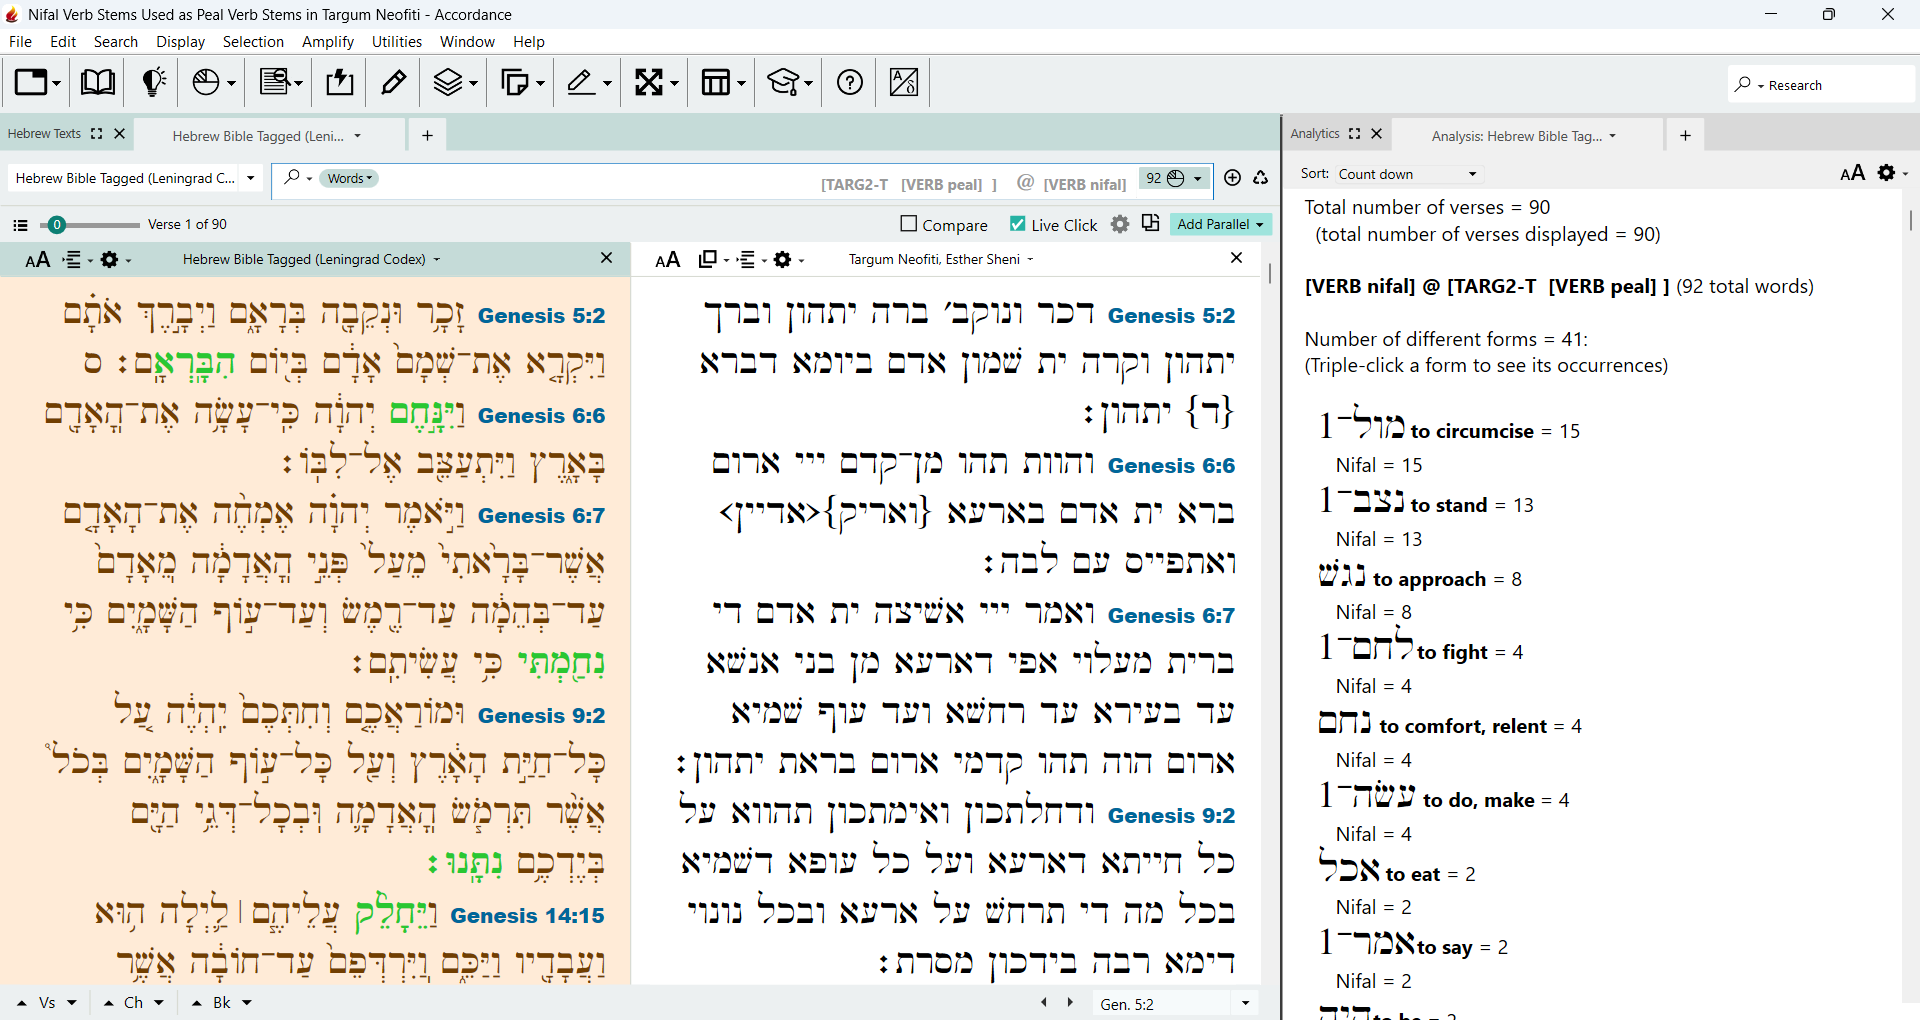Image resolution: width=1920 pixels, height=1020 pixels.
Task: Open the Words search type dropdown
Action: 350,178
